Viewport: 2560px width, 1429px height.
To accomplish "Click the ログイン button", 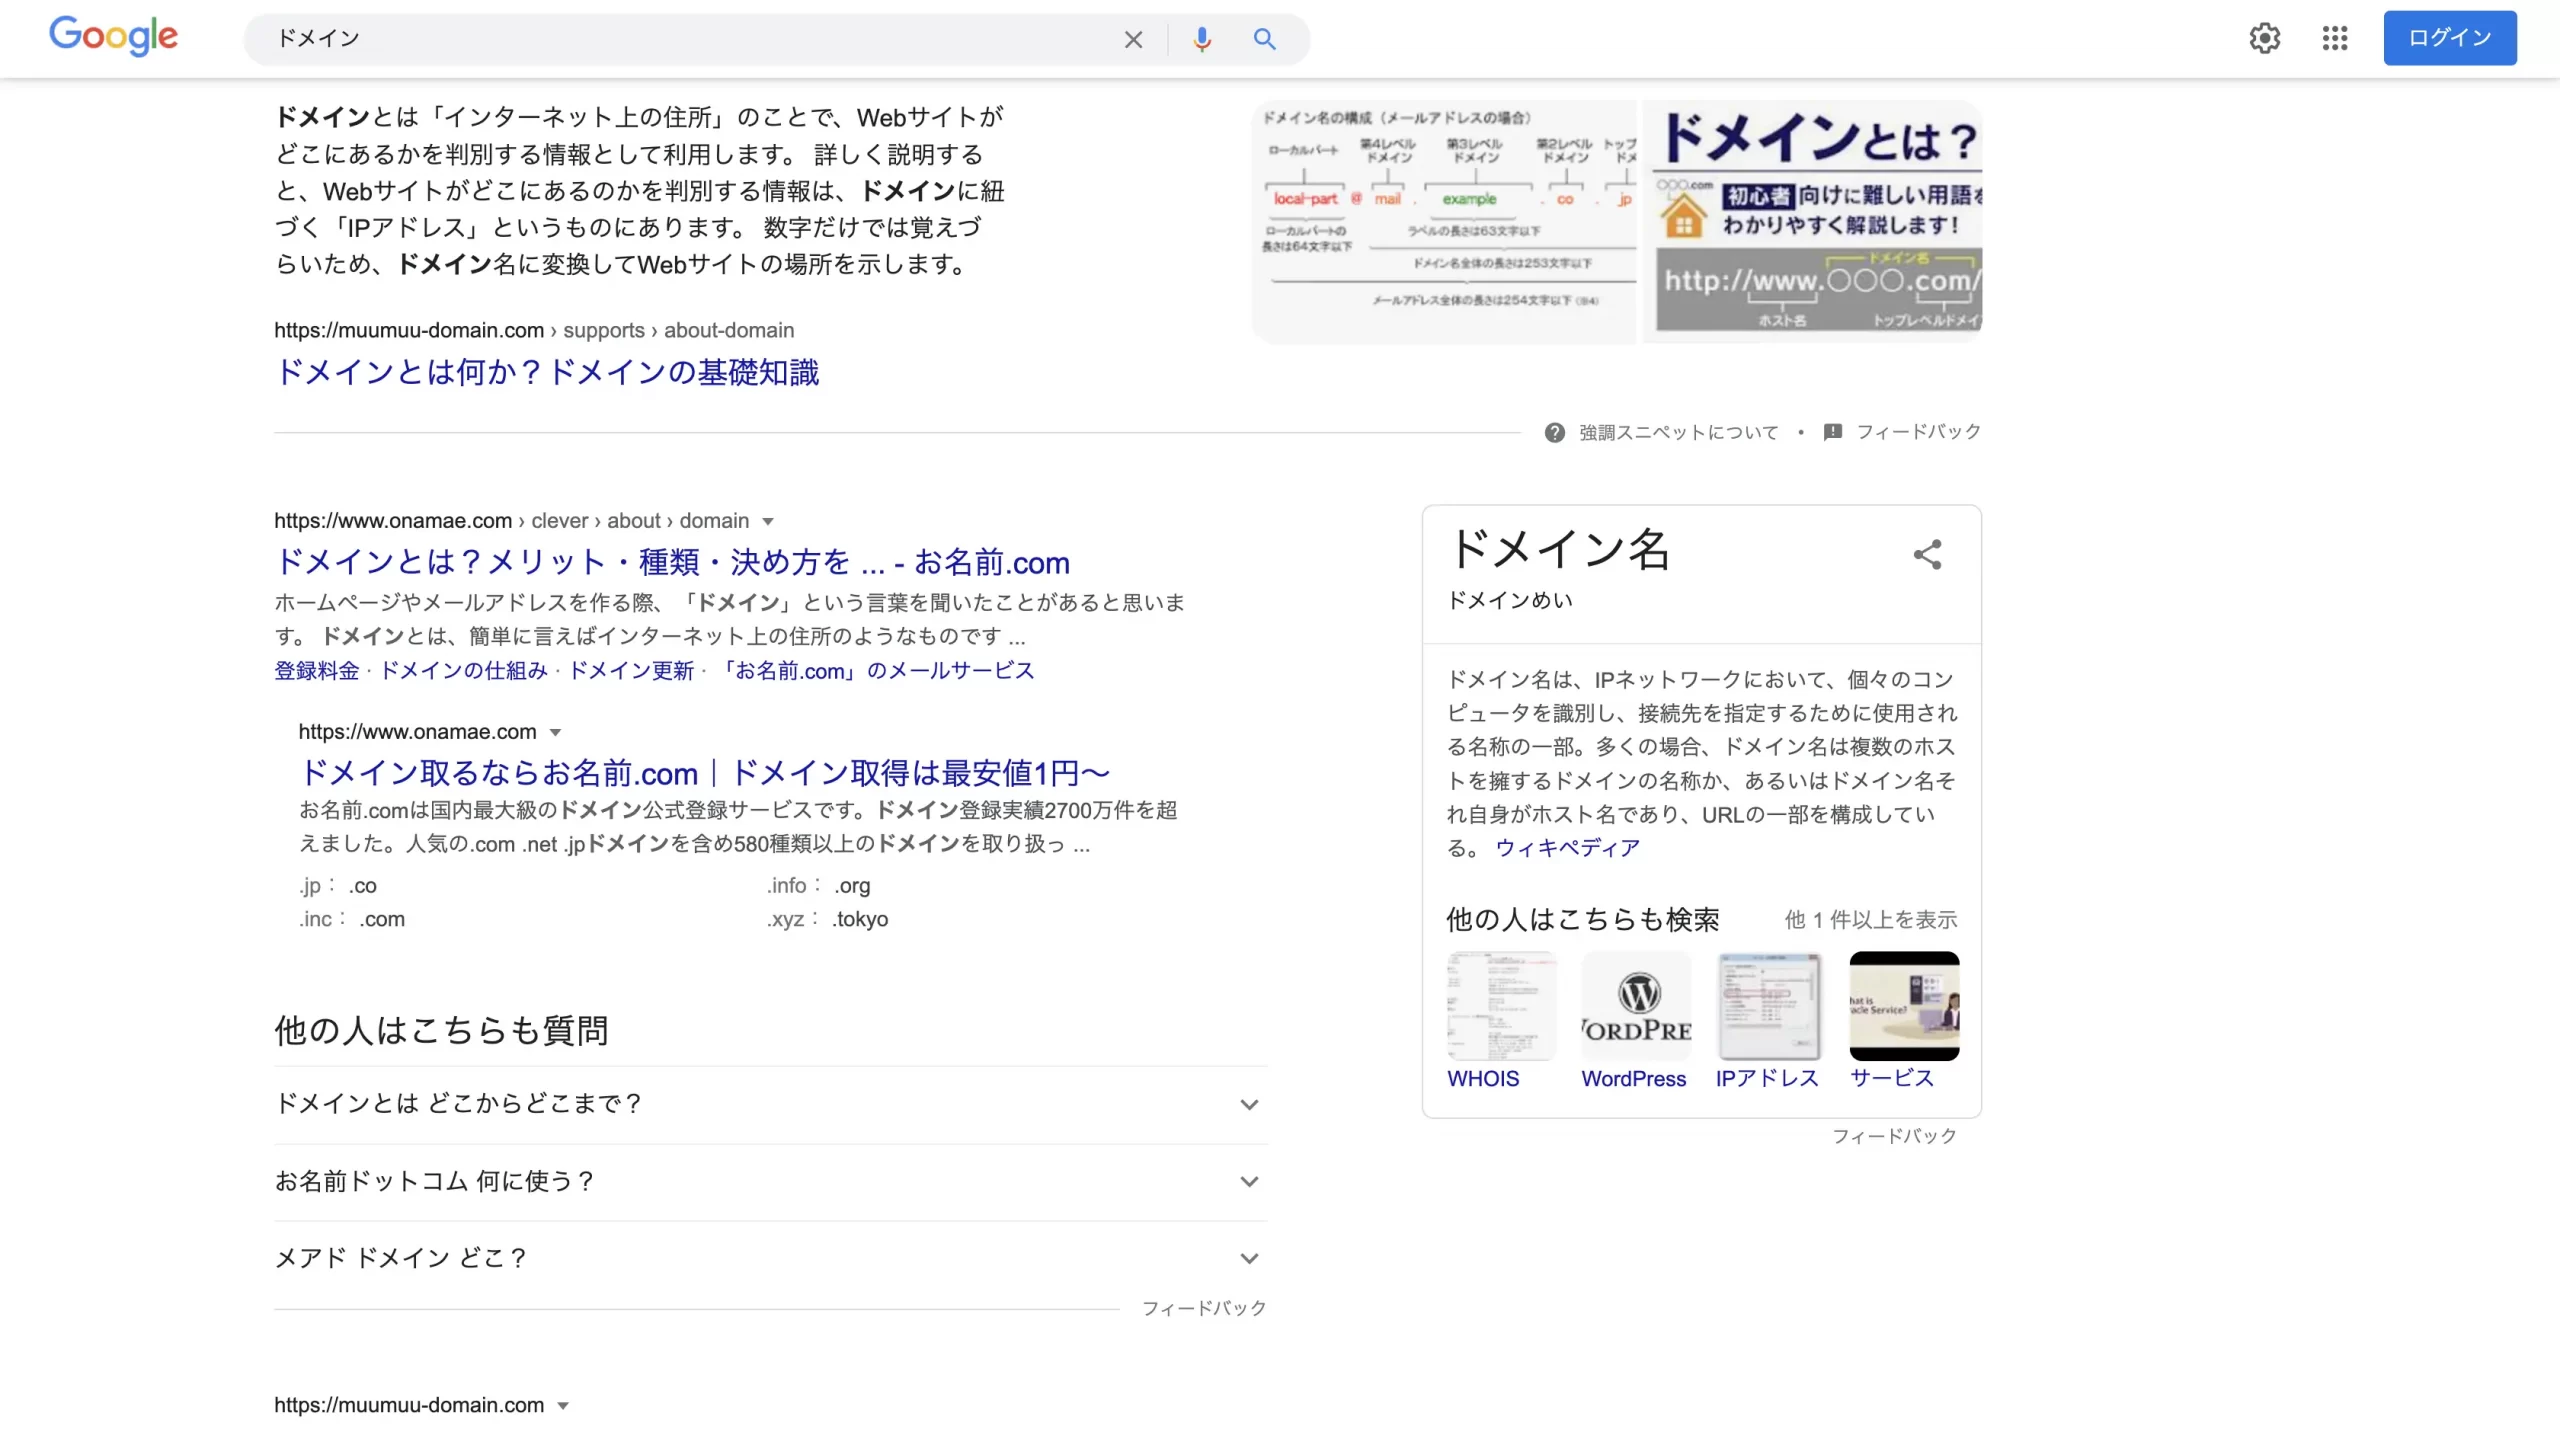I will pos(2450,38).
